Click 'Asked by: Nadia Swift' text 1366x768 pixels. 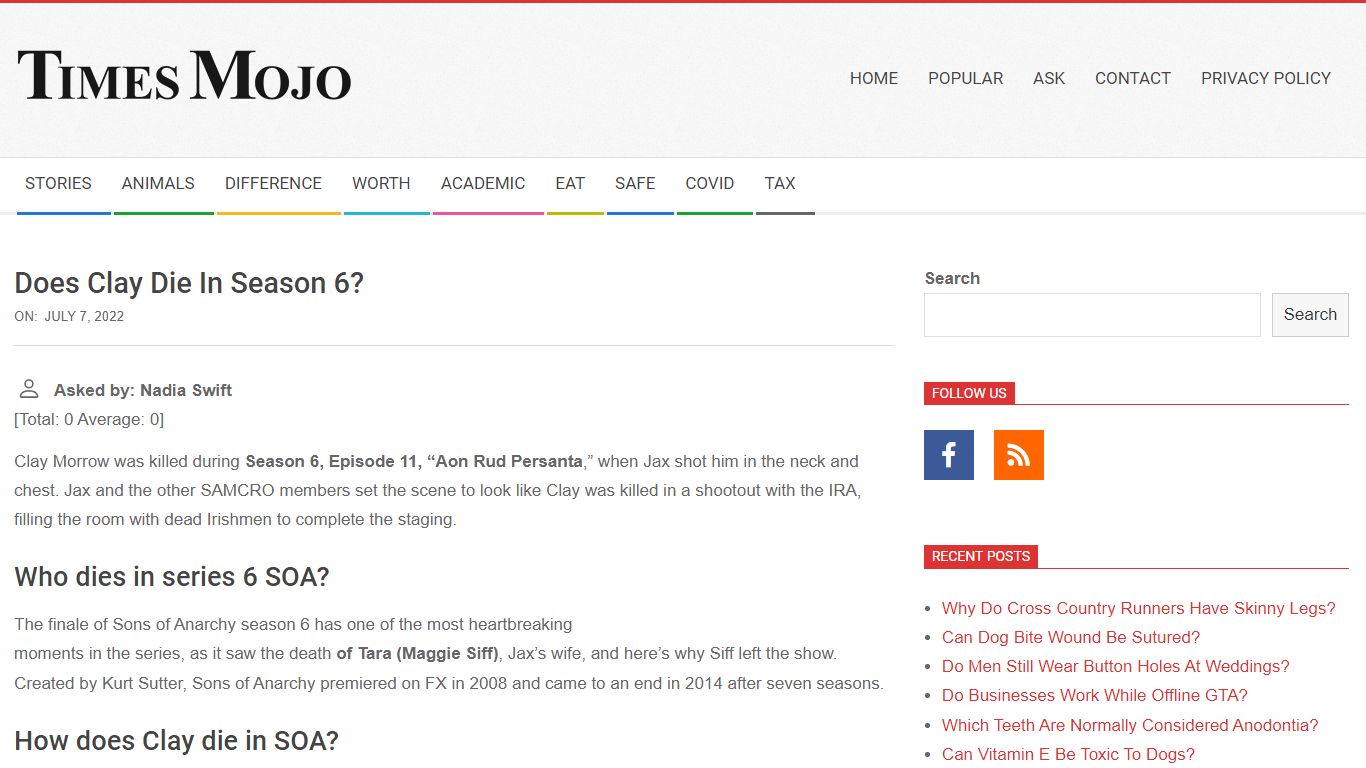[x=143, y=390]
